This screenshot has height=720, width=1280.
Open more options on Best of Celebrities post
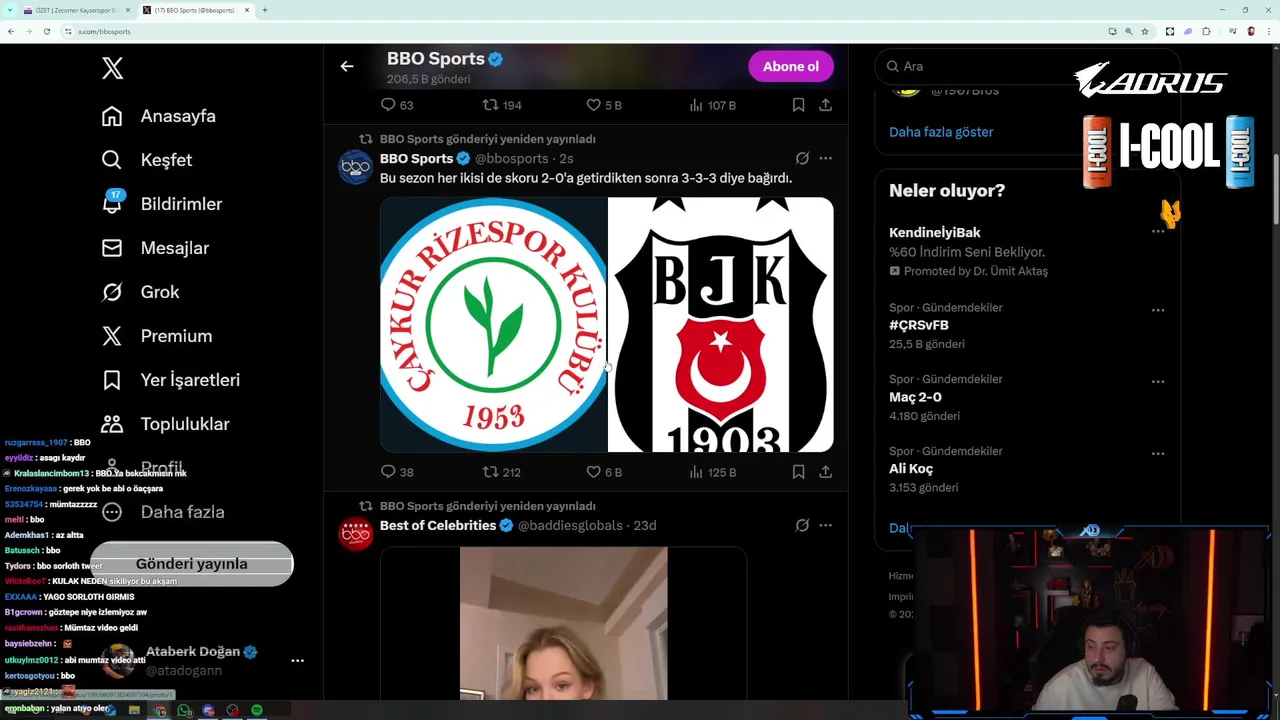click(825, 525)
